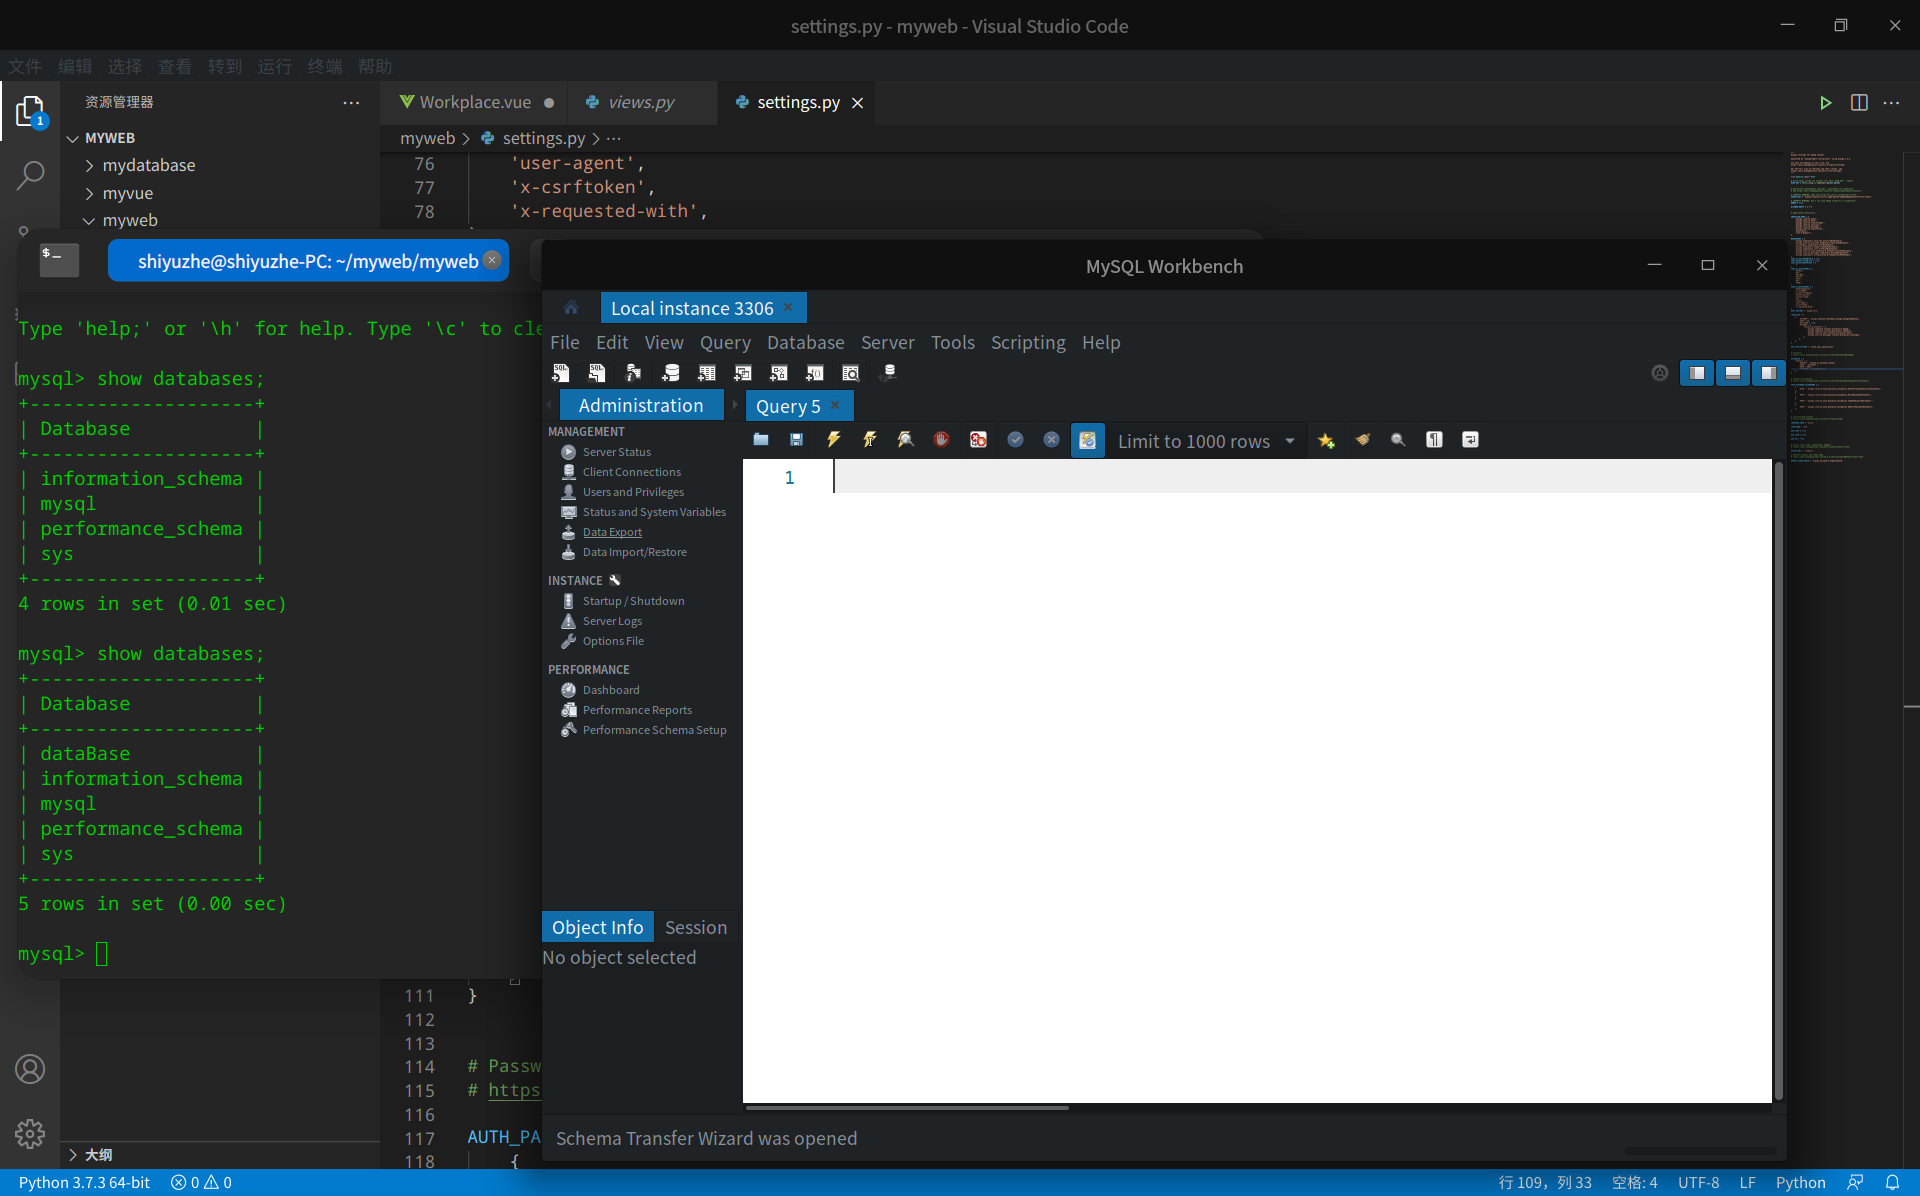The width and height of the screenshot is (1920, 1196).
Task: Click Beautify query broom icon
Action: pyautogui.click(x=1362, y=440)
